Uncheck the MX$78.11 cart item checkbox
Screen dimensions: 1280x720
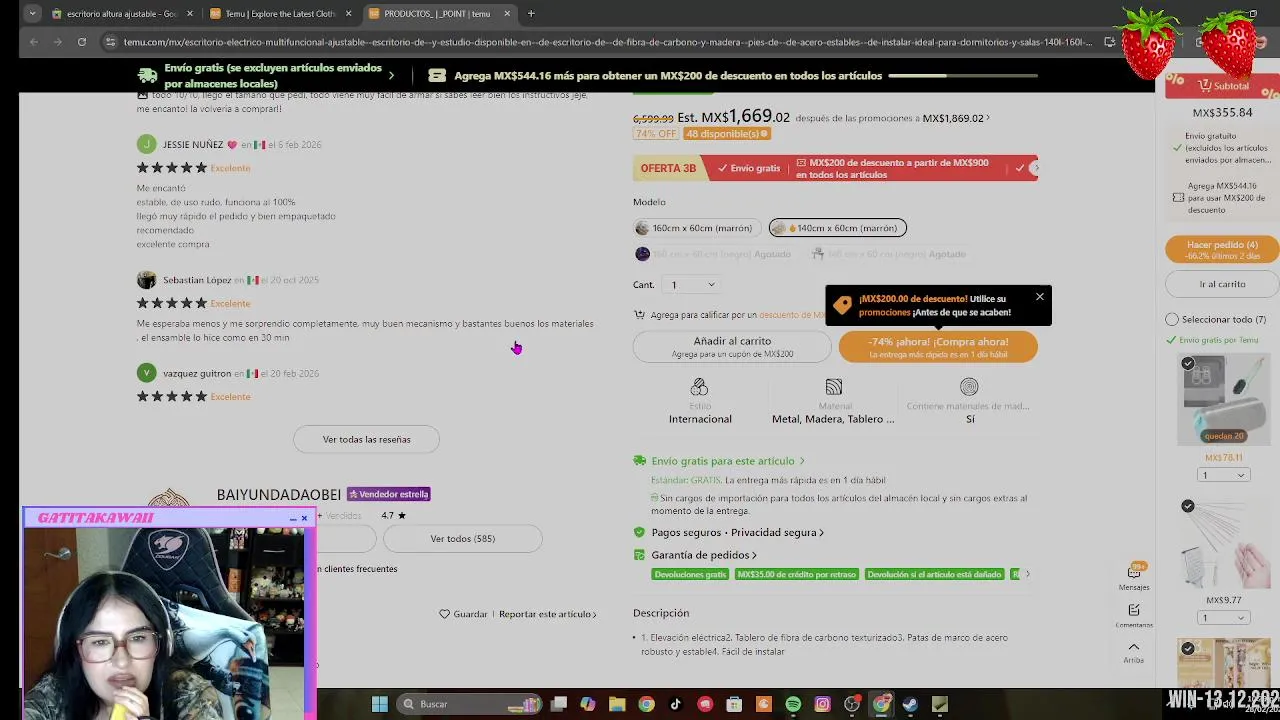[x=1188, y=364]
